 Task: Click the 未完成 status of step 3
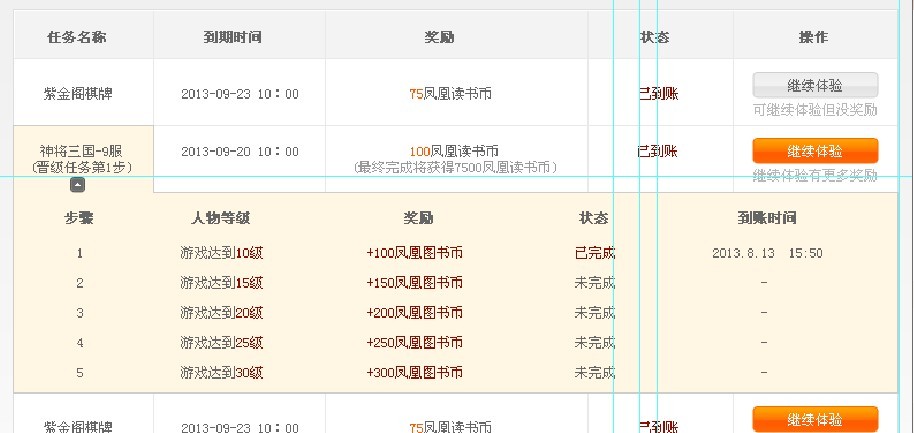(595, 313)
